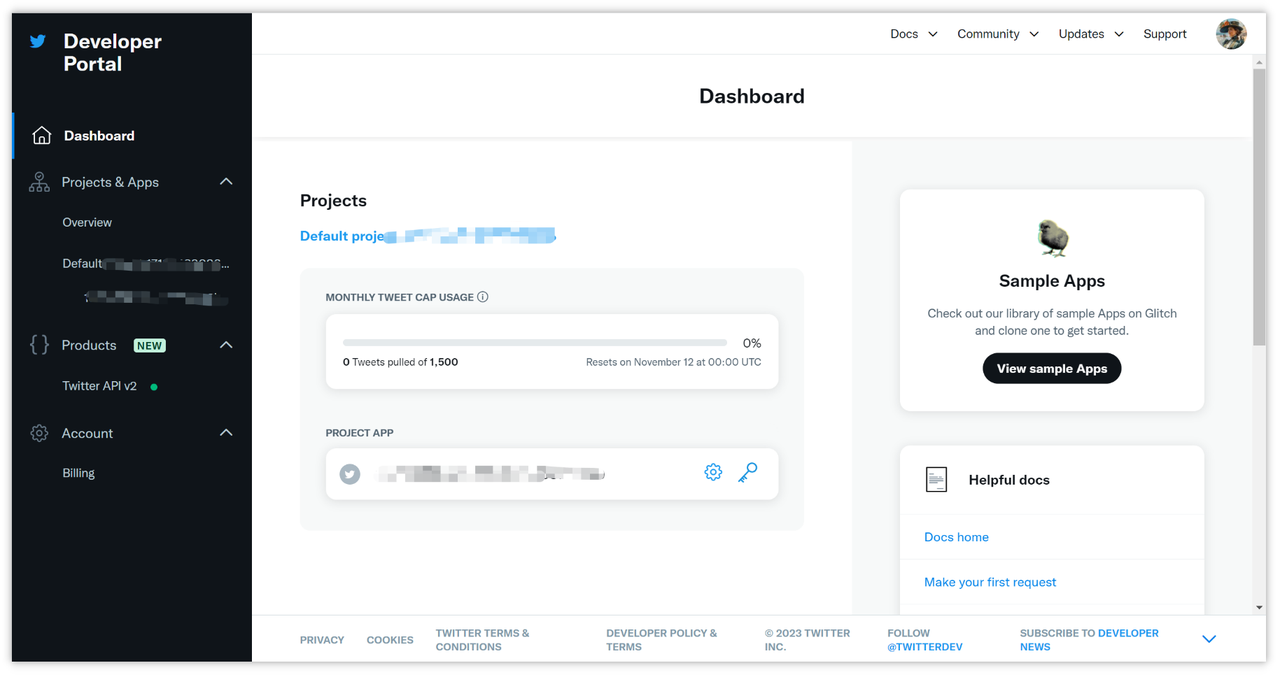The height and width of the screenshot is (677, 1280).
Task: Click the tweet cap usage progress bar
Action: [x=534, y=342]
